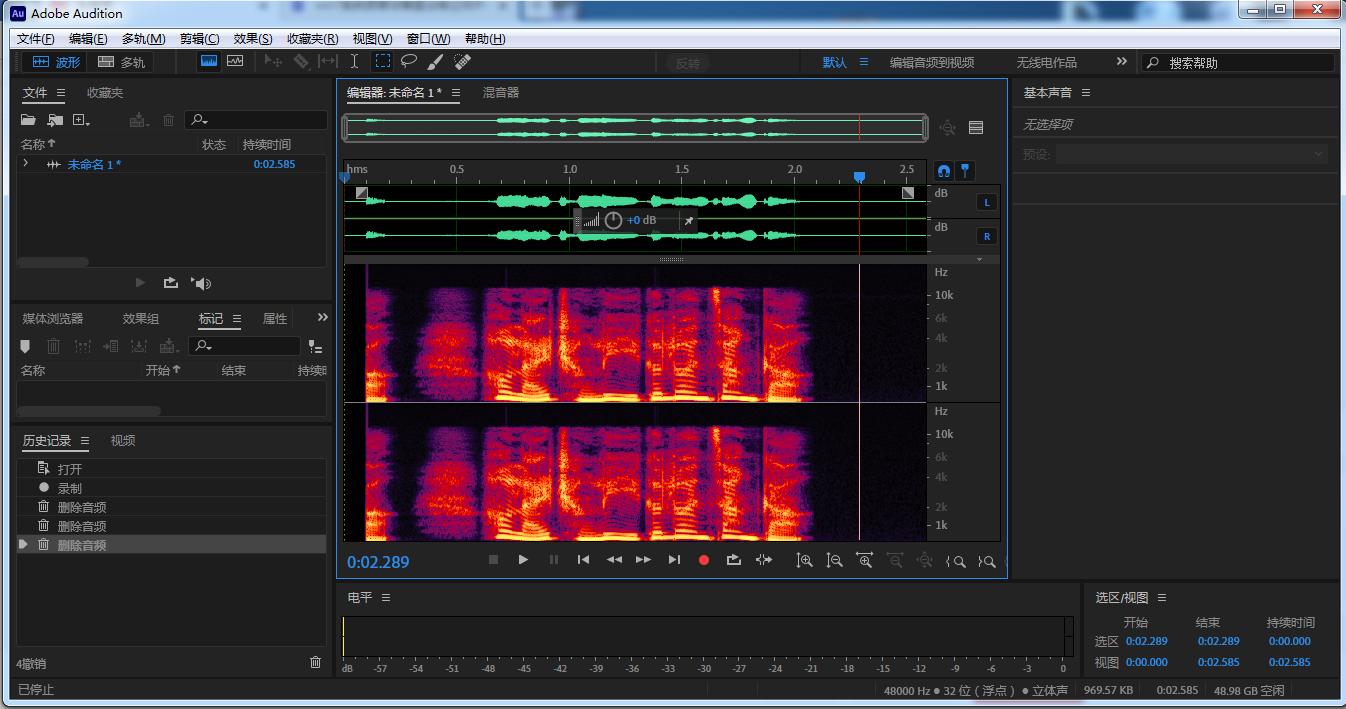The height and width of the screenshot is (709, 1346).
Task: Switch to Multitrack view
Action: (x=121, y=62)
